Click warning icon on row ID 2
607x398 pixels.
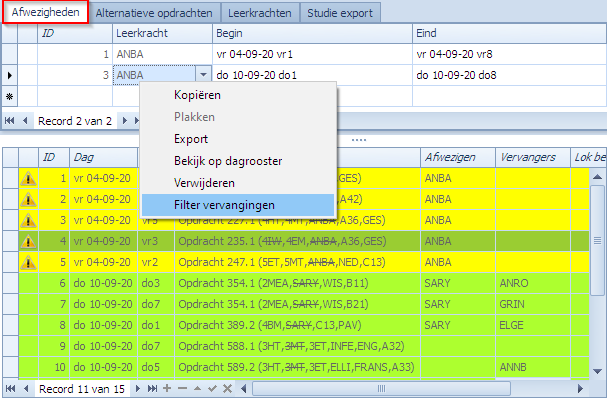click(x=28, y=199)
